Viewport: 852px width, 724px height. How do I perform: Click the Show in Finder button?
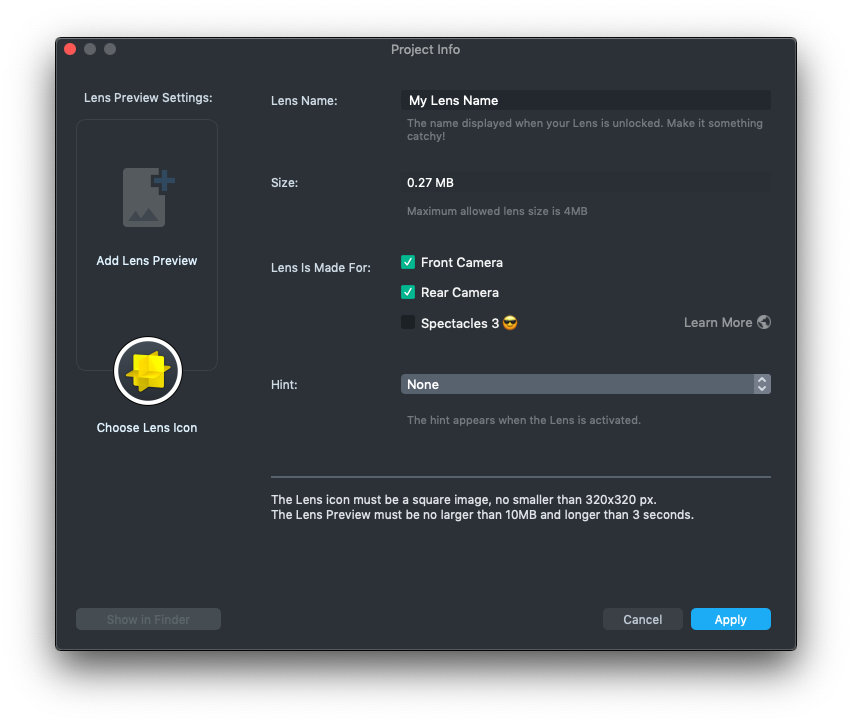(x=148, y=619)
